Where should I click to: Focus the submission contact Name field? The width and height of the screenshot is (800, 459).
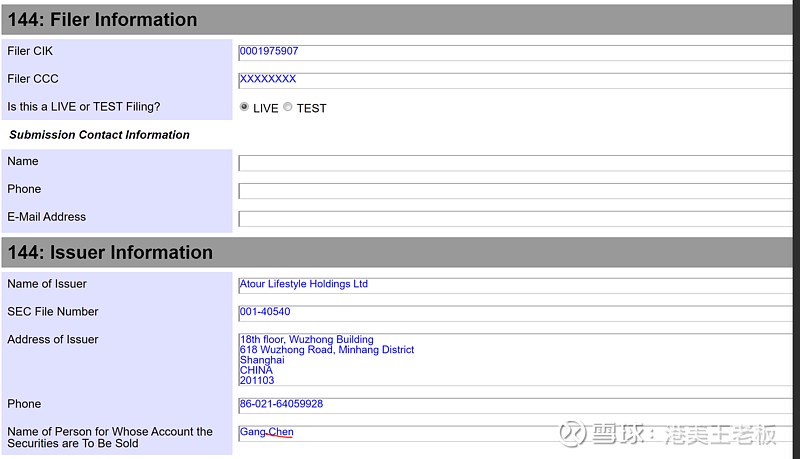tap(515, 163)
